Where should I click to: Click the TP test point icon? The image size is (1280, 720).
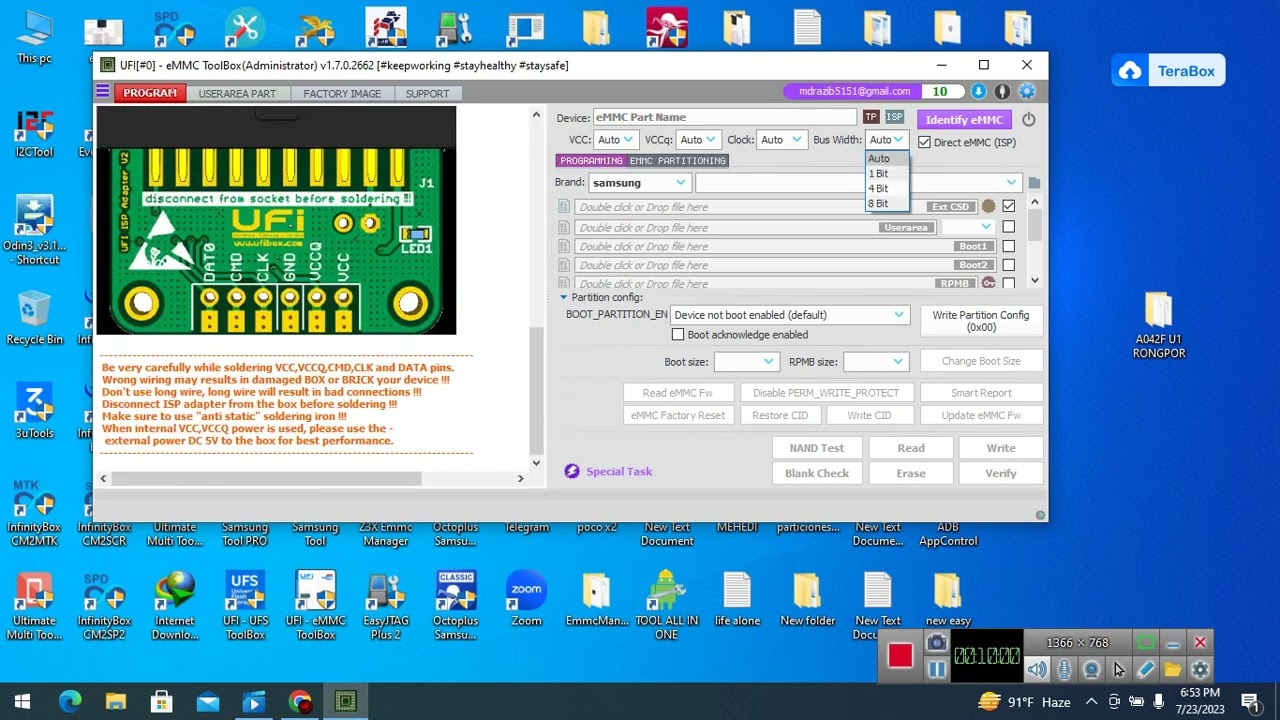pyautogui.click(x=871, y=117)
